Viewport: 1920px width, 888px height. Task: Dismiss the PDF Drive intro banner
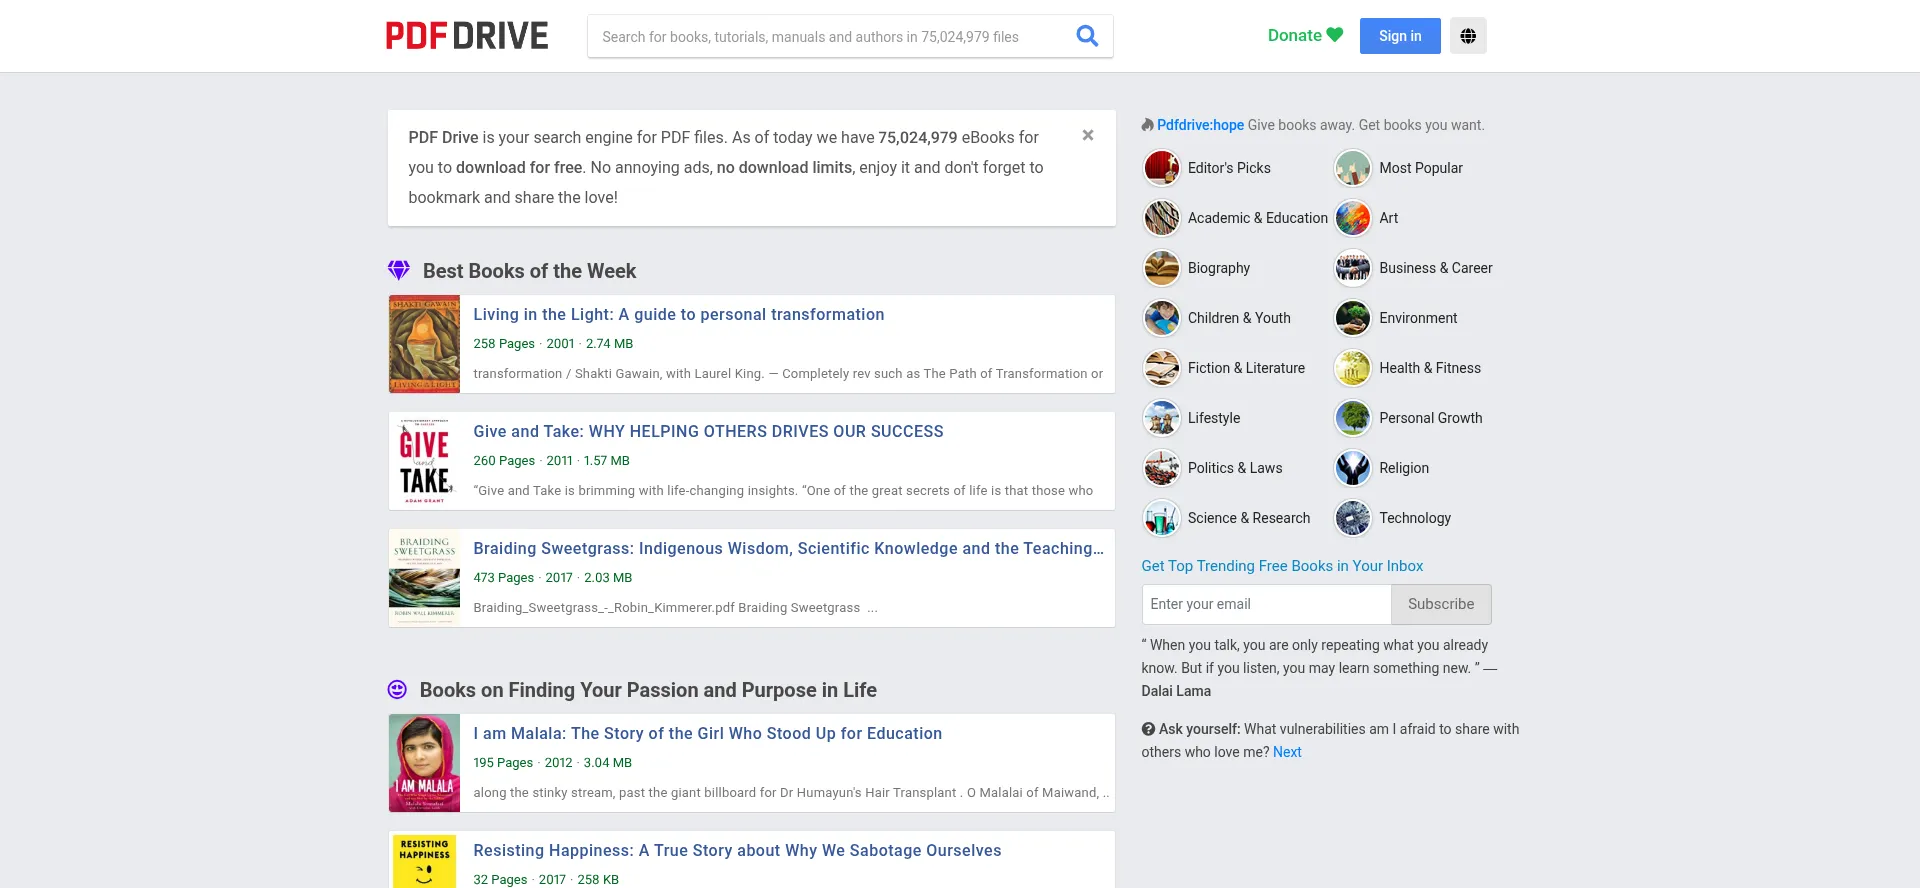[1088, 135]
